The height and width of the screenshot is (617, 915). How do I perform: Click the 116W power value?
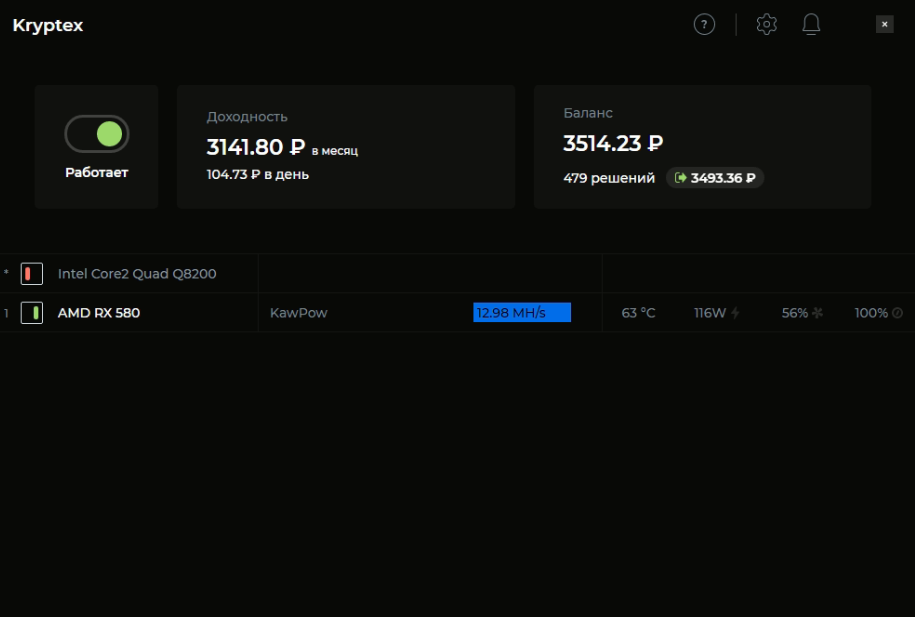tap(710, 313)
